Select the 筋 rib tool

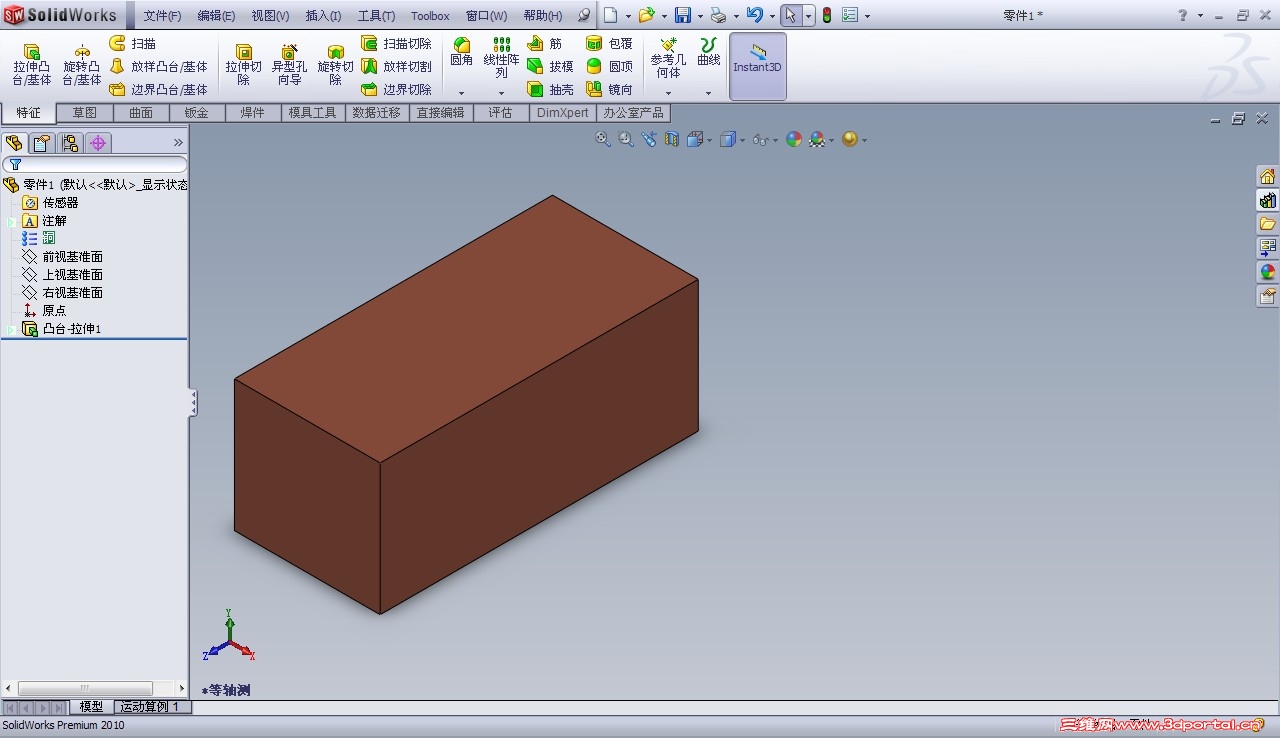coord(545,44)
